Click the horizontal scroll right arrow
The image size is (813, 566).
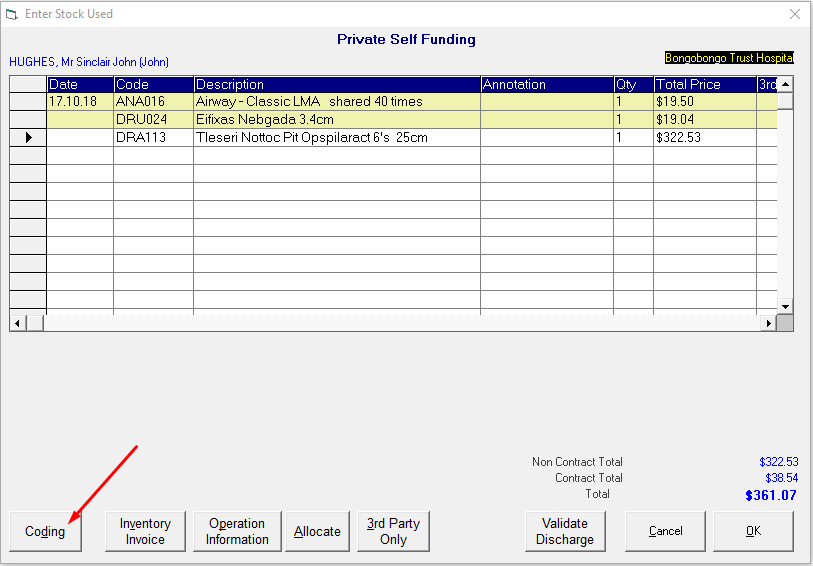pos(768,323)
